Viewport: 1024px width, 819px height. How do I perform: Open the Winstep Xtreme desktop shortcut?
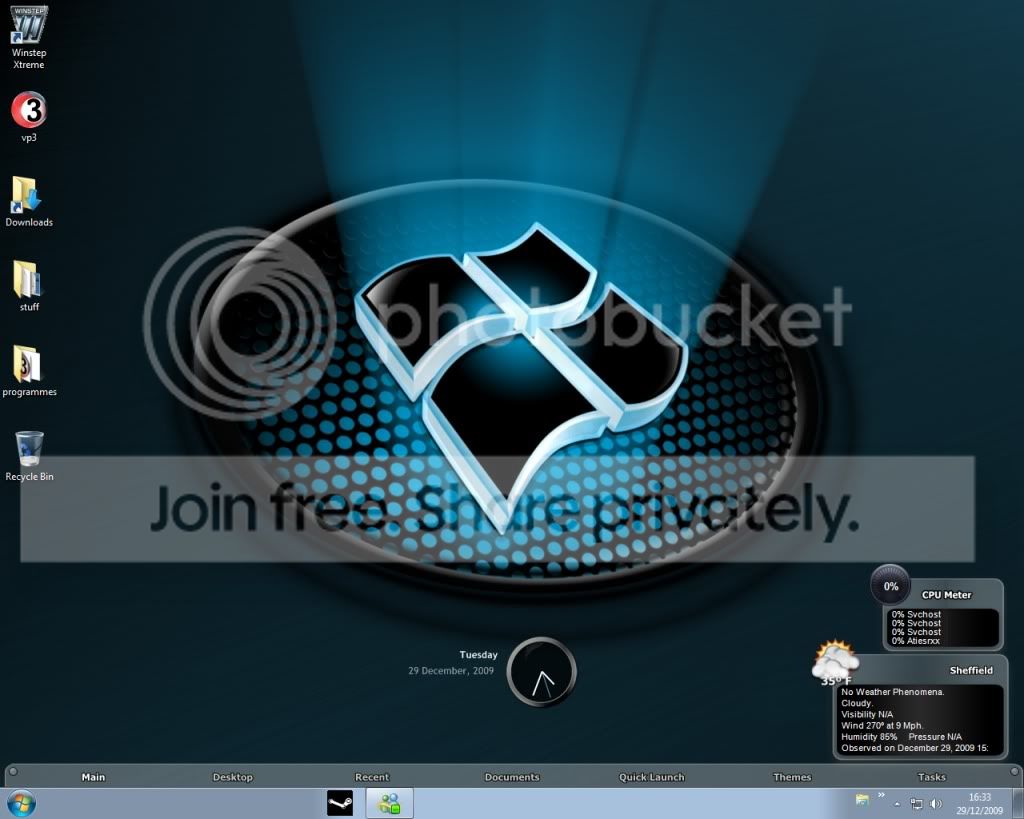coord(29,36)
